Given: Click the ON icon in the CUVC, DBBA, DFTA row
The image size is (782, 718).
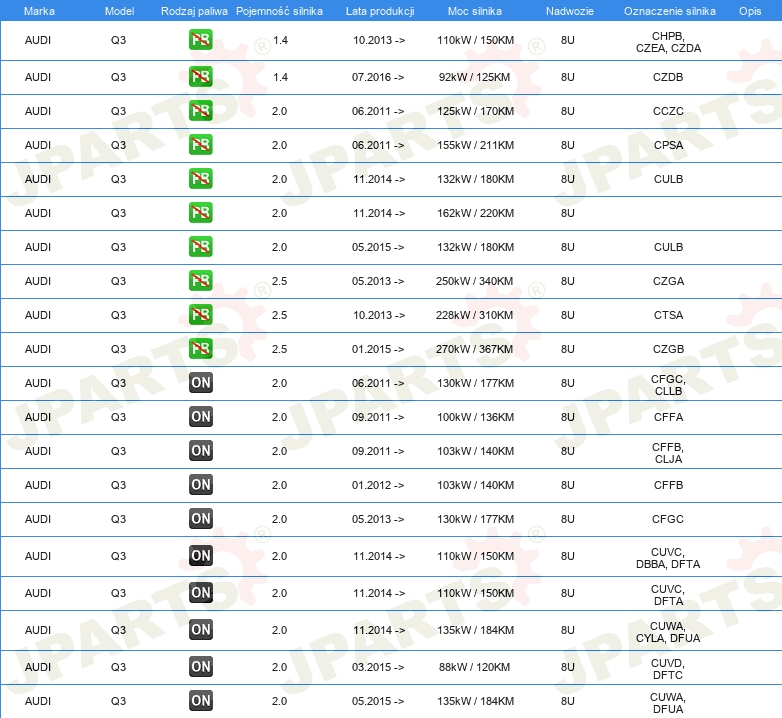Looking at the screenshot, I should tap(201, 555).
